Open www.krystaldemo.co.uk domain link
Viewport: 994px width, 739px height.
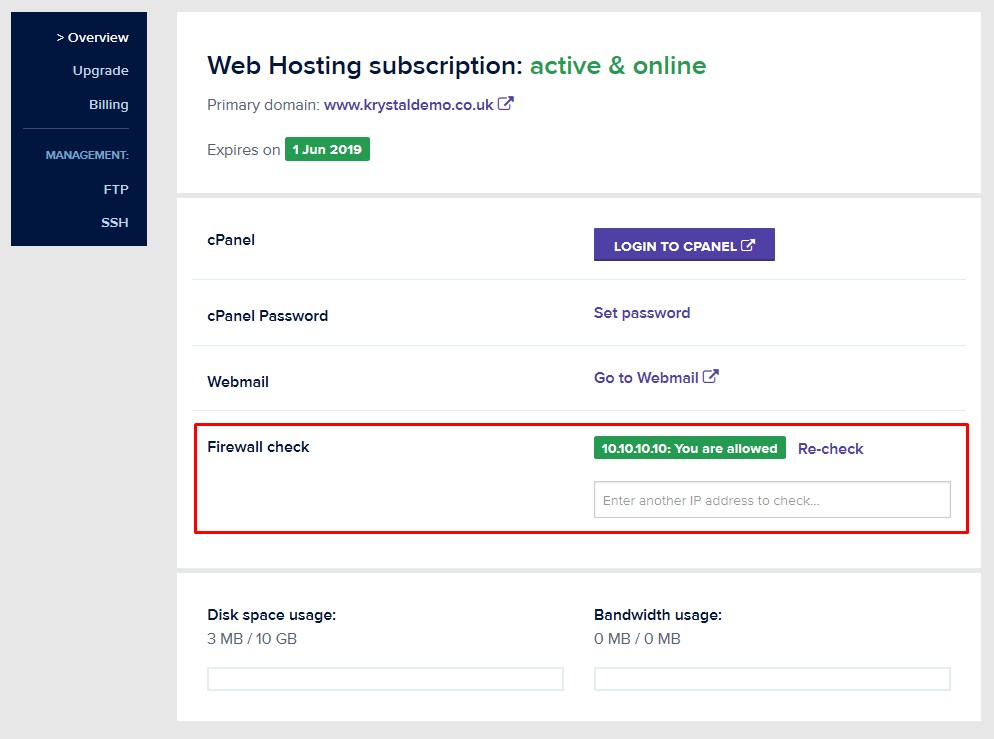pyautogui.click(x=408, y=105)
